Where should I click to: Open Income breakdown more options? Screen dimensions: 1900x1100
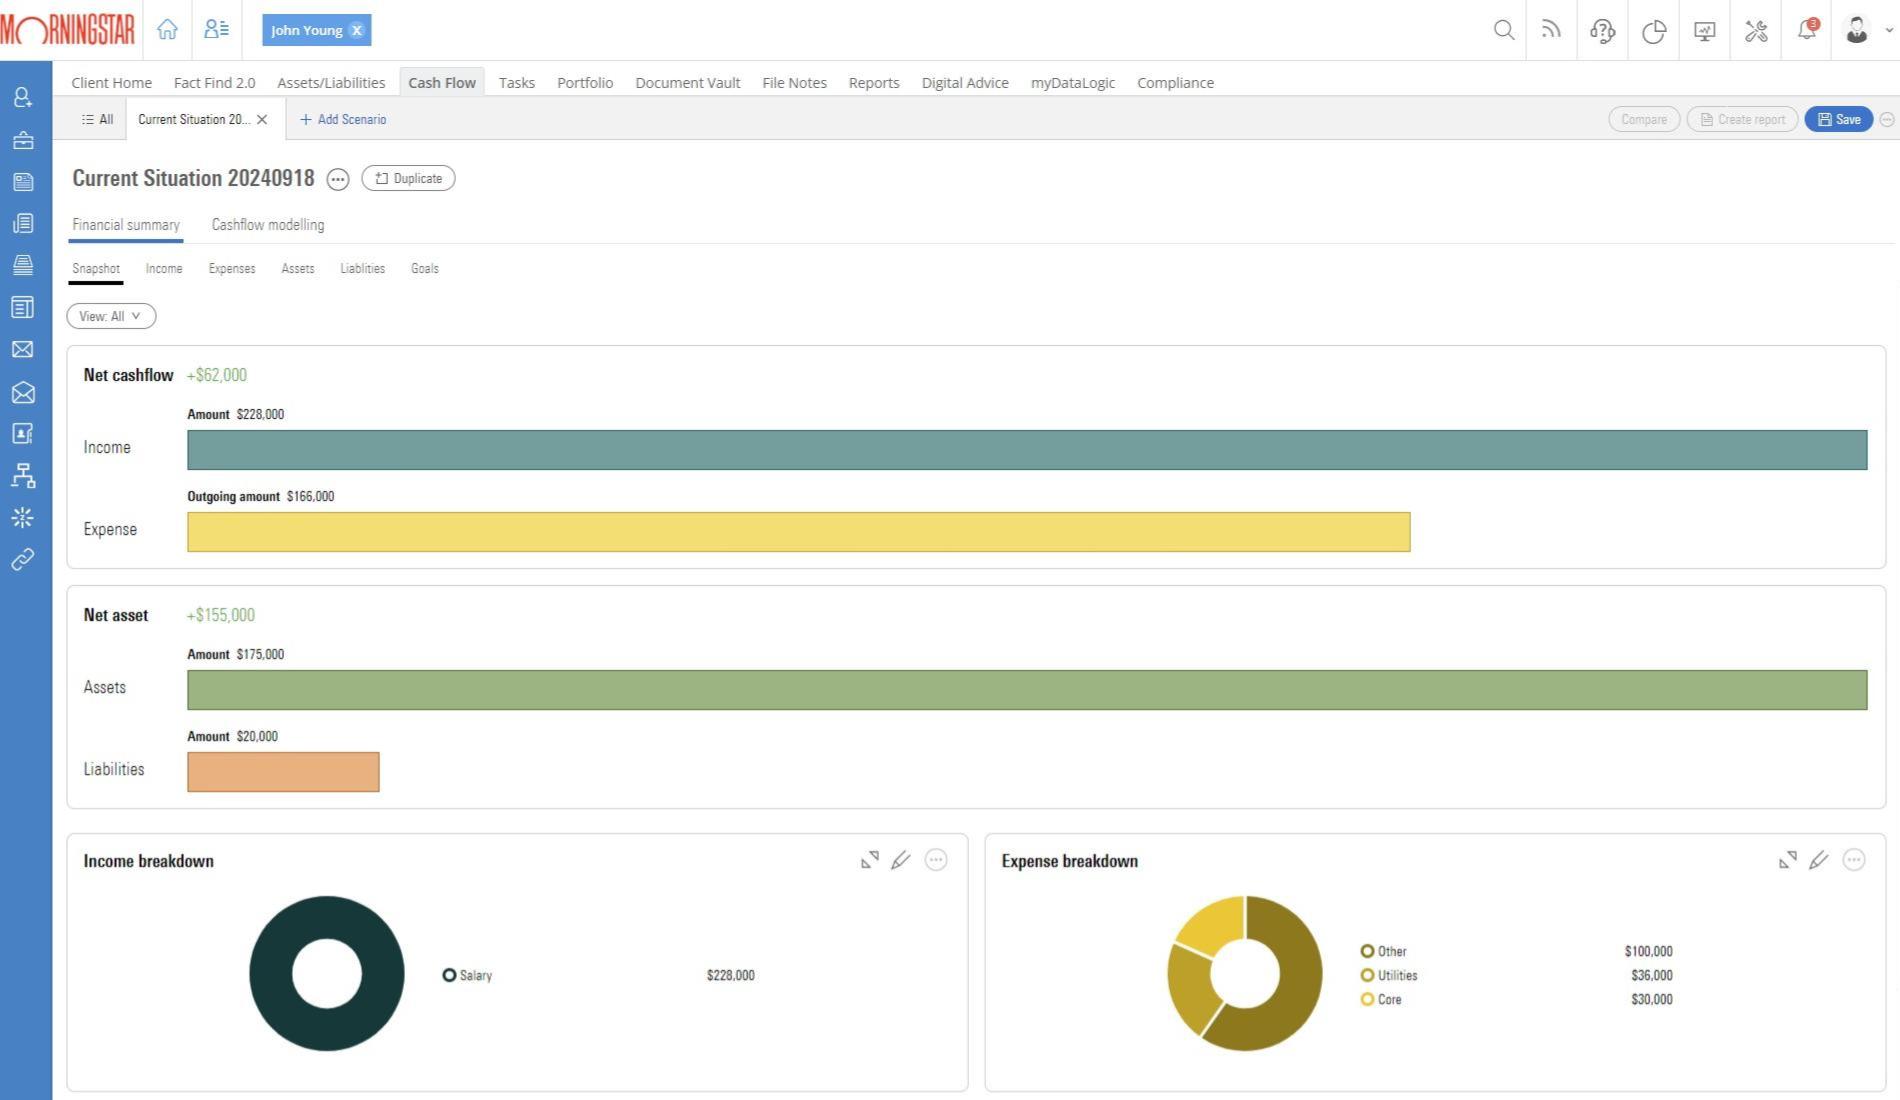[936, 860]
